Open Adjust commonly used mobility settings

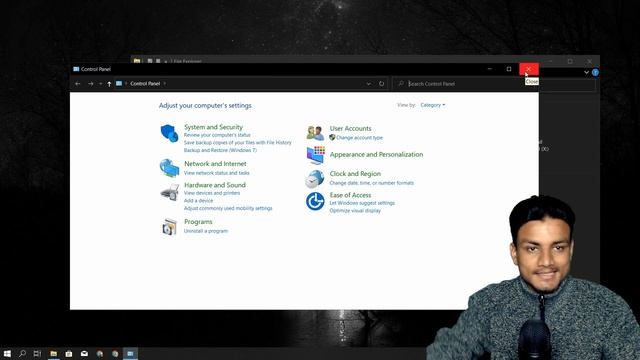(228, 208)
